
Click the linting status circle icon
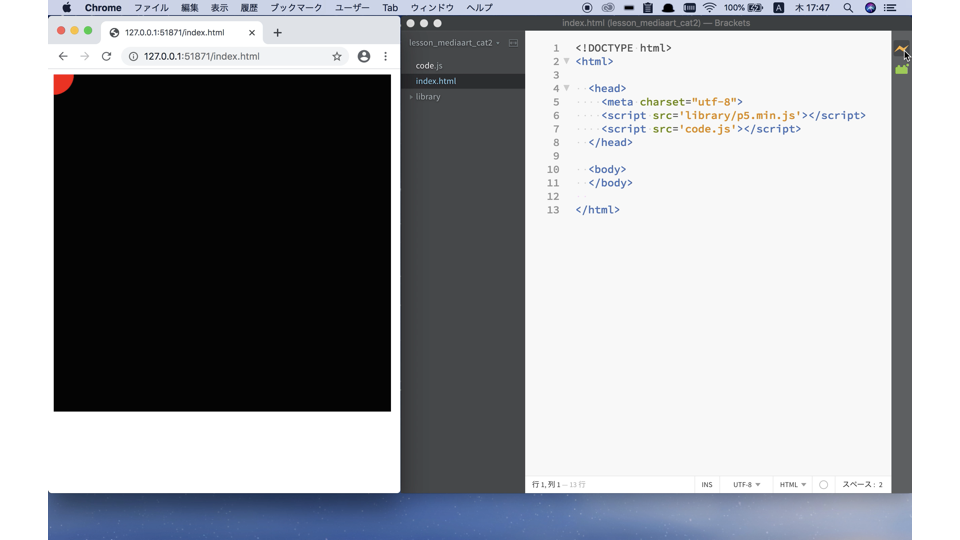click(x=823, y=484)
